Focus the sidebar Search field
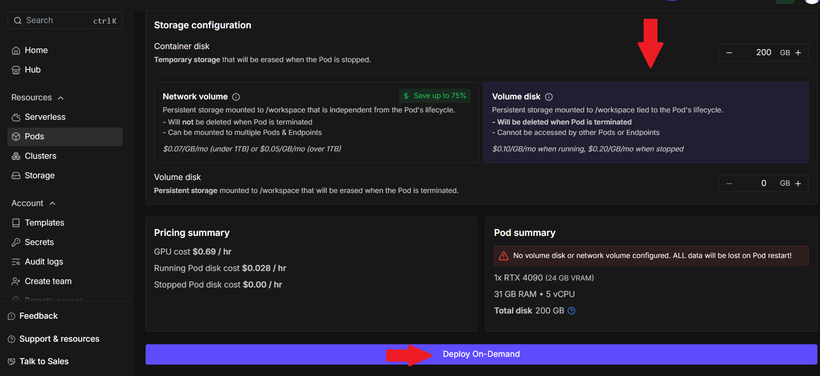This screenshot has width=820, height=376. pos(65,20)
